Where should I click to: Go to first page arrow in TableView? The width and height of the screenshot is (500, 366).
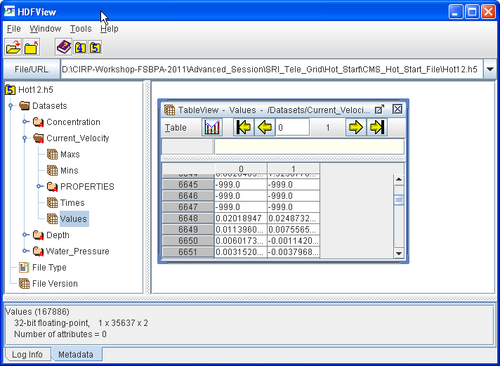[244, 127]
